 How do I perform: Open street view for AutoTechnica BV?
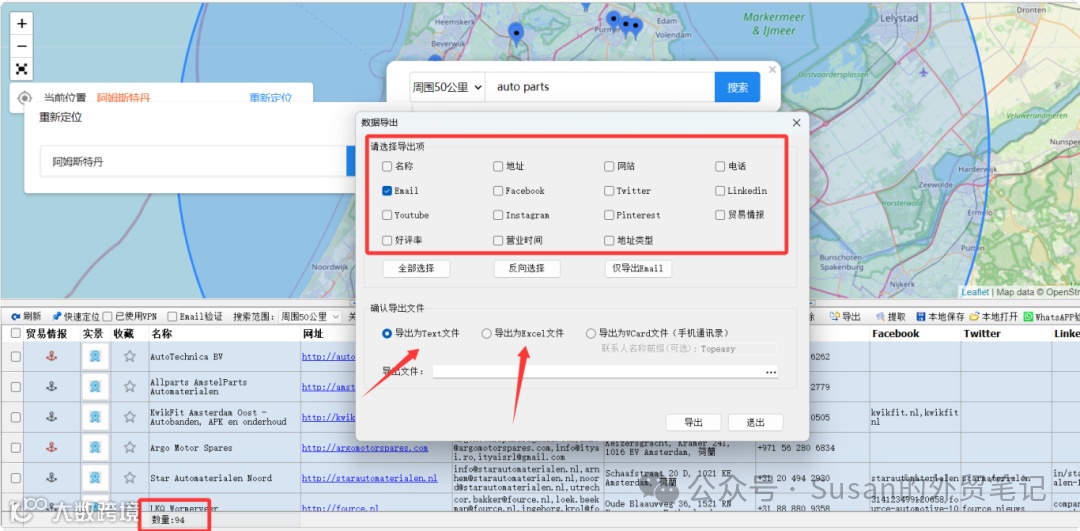(x=95, y=357)
